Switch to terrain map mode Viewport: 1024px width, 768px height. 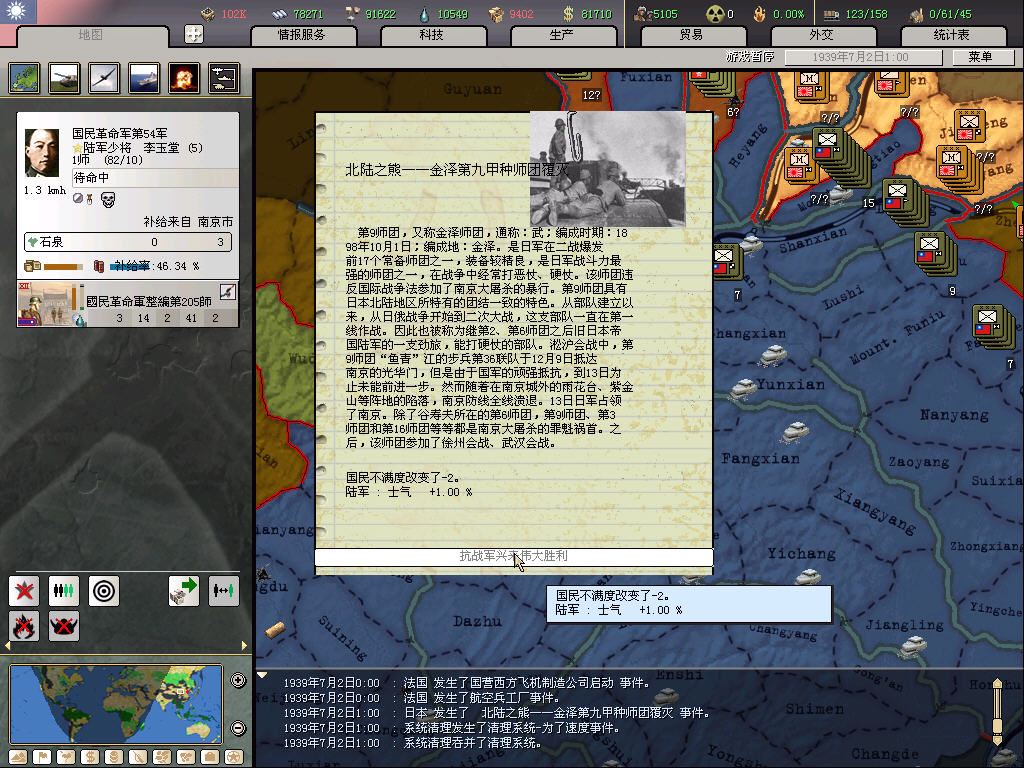click(18, 757)
